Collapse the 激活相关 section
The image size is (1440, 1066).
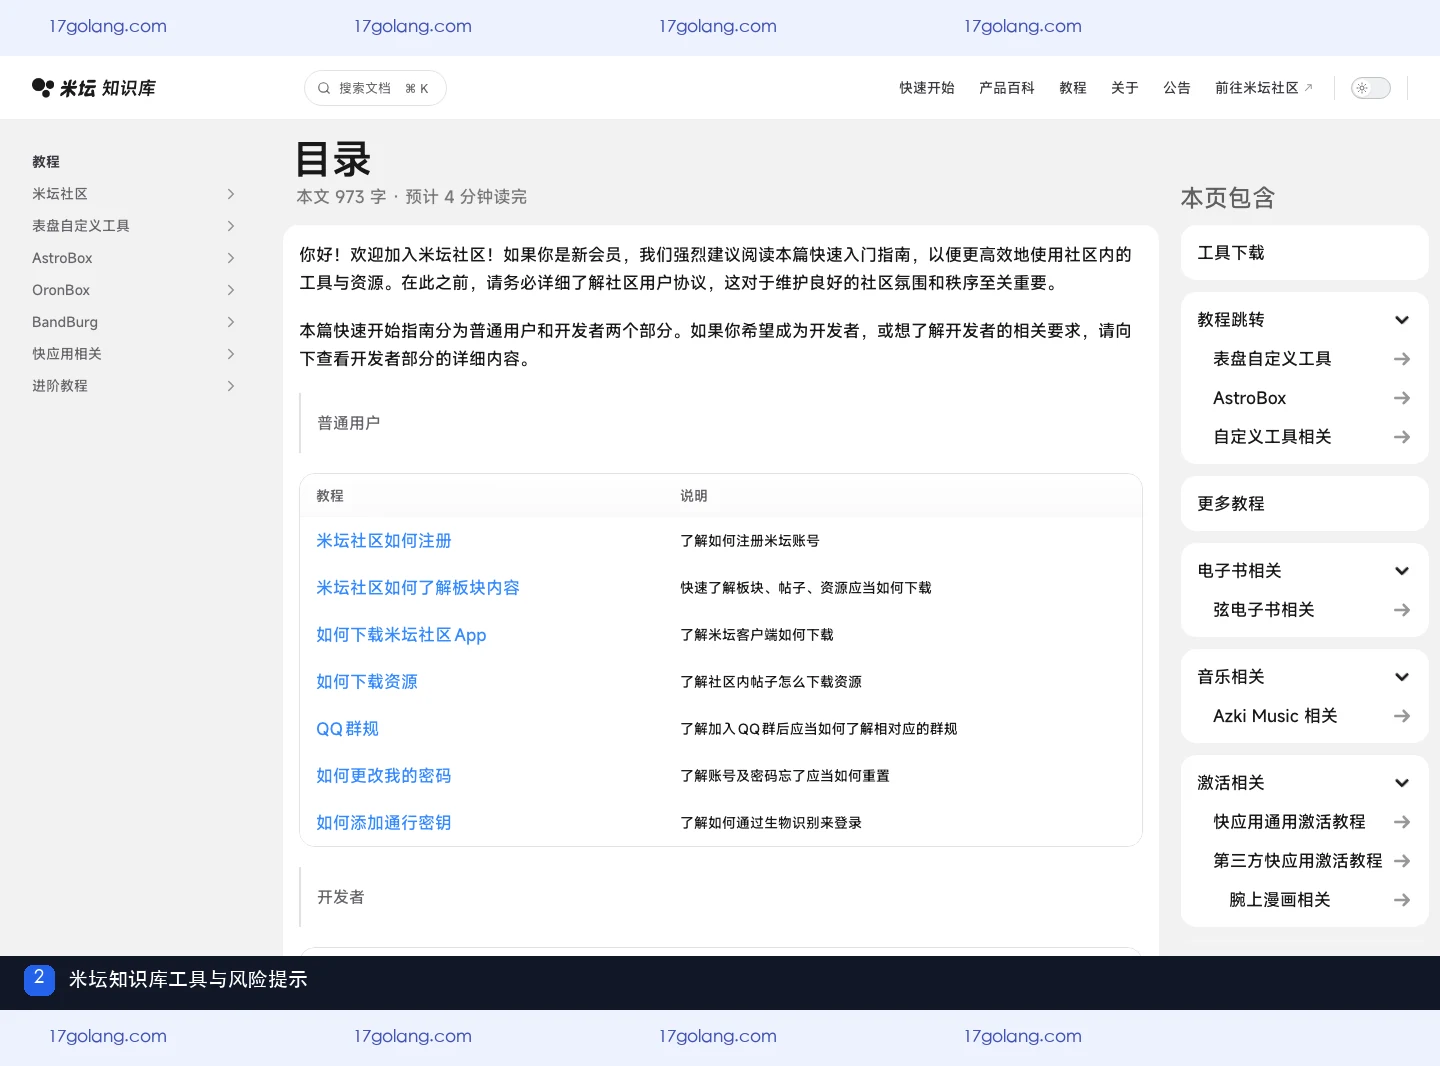click(1402, 783)
